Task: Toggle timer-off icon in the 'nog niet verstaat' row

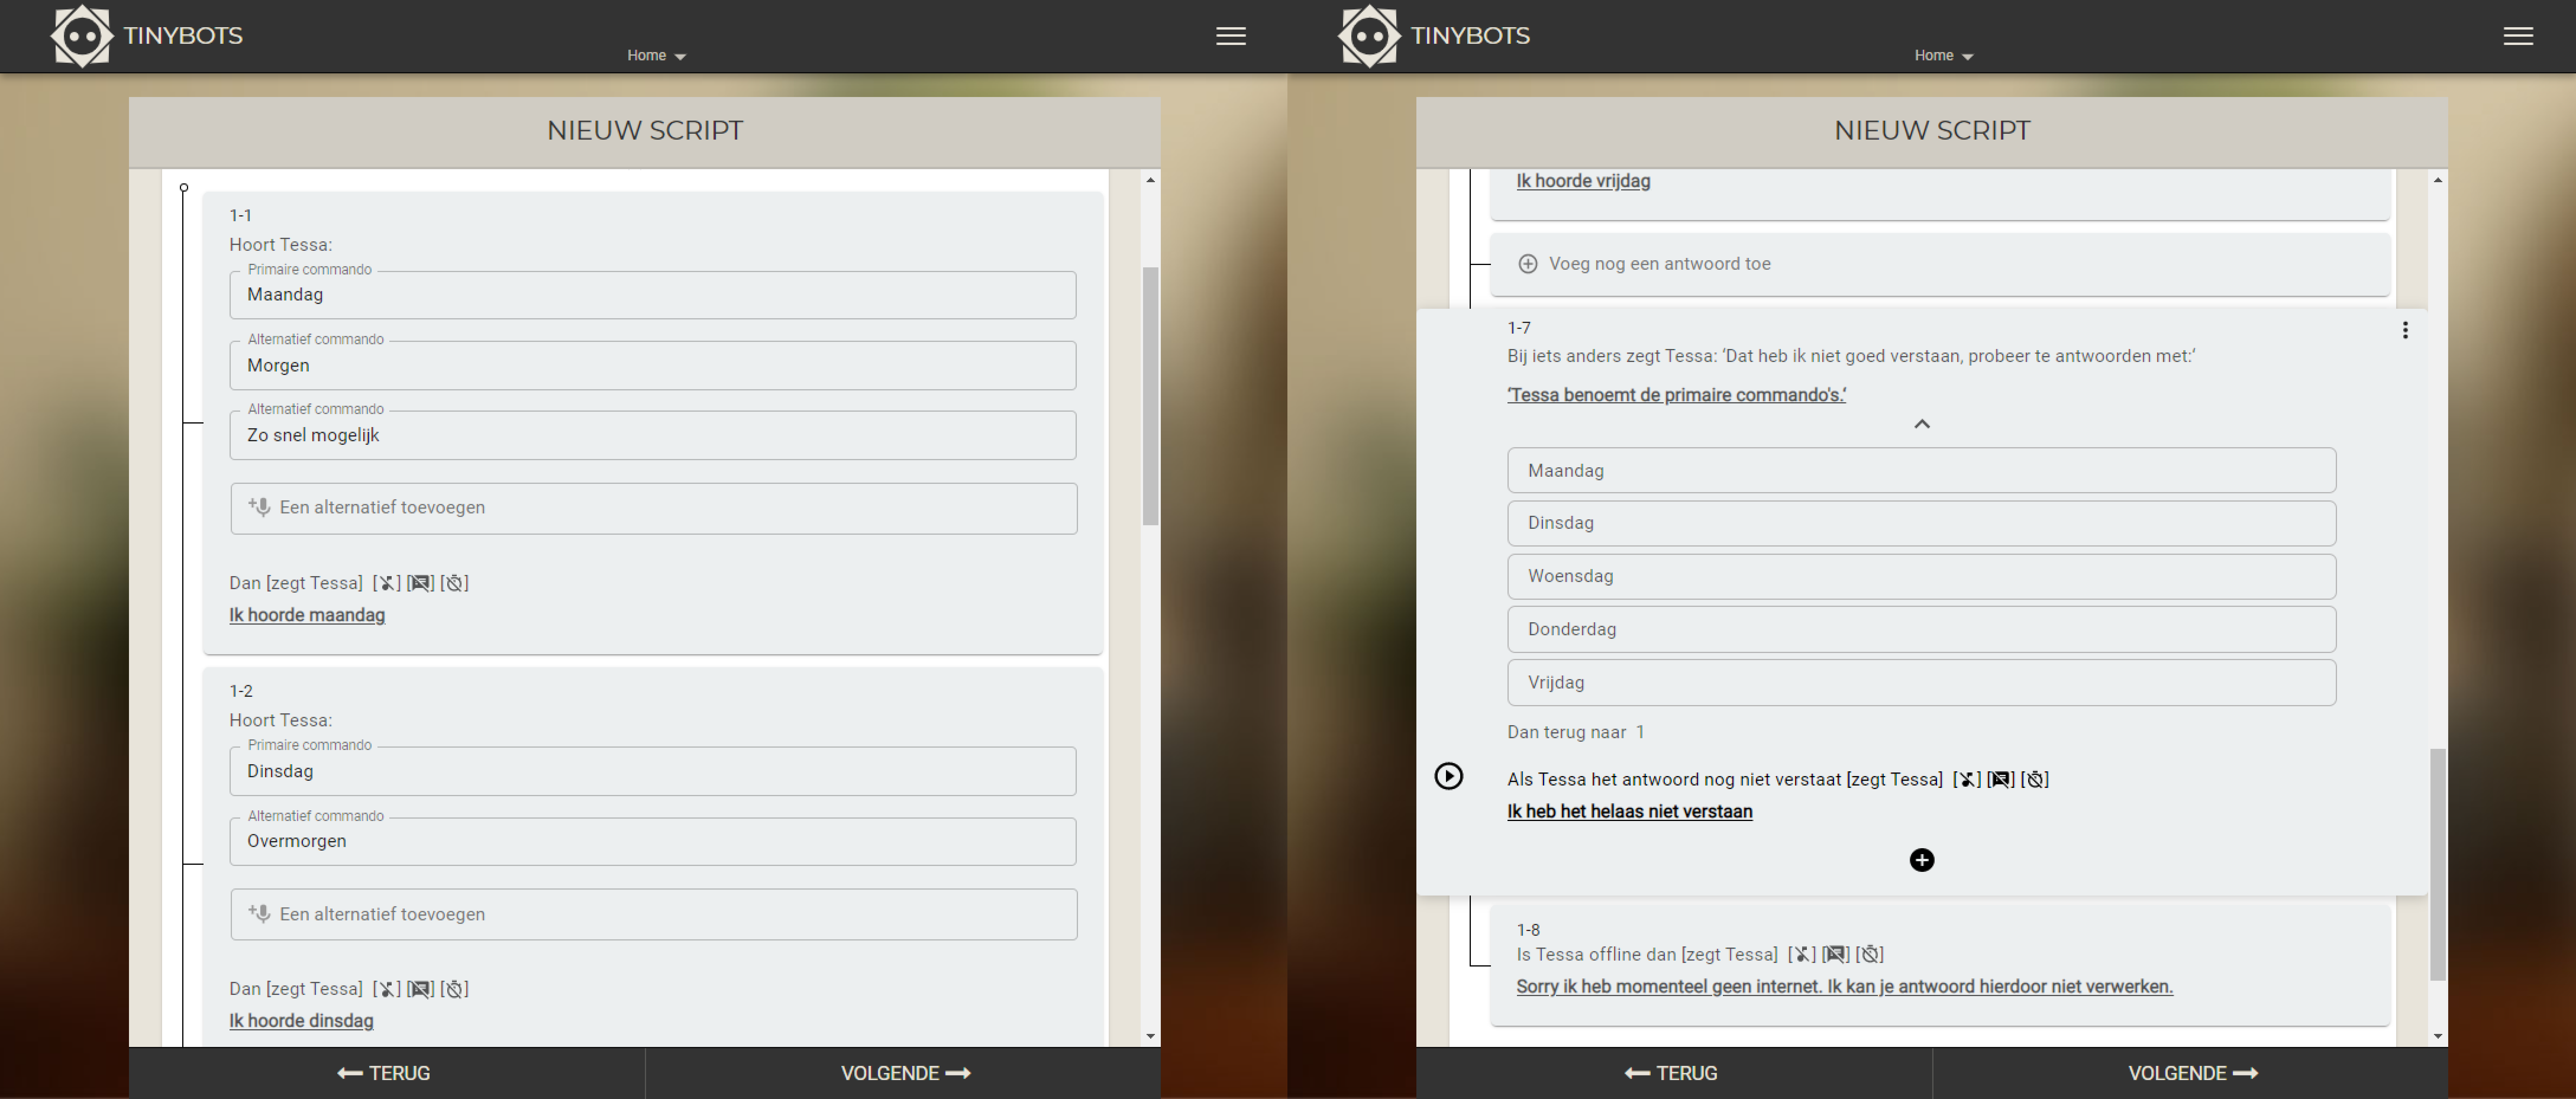Action: coord(2034,779)
